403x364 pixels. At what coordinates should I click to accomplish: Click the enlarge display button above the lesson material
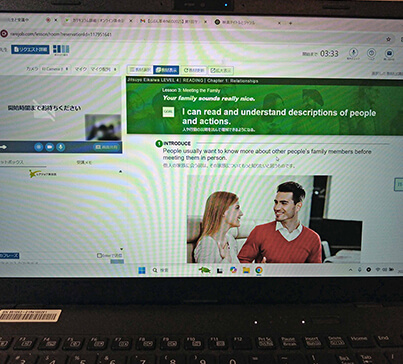221,70
